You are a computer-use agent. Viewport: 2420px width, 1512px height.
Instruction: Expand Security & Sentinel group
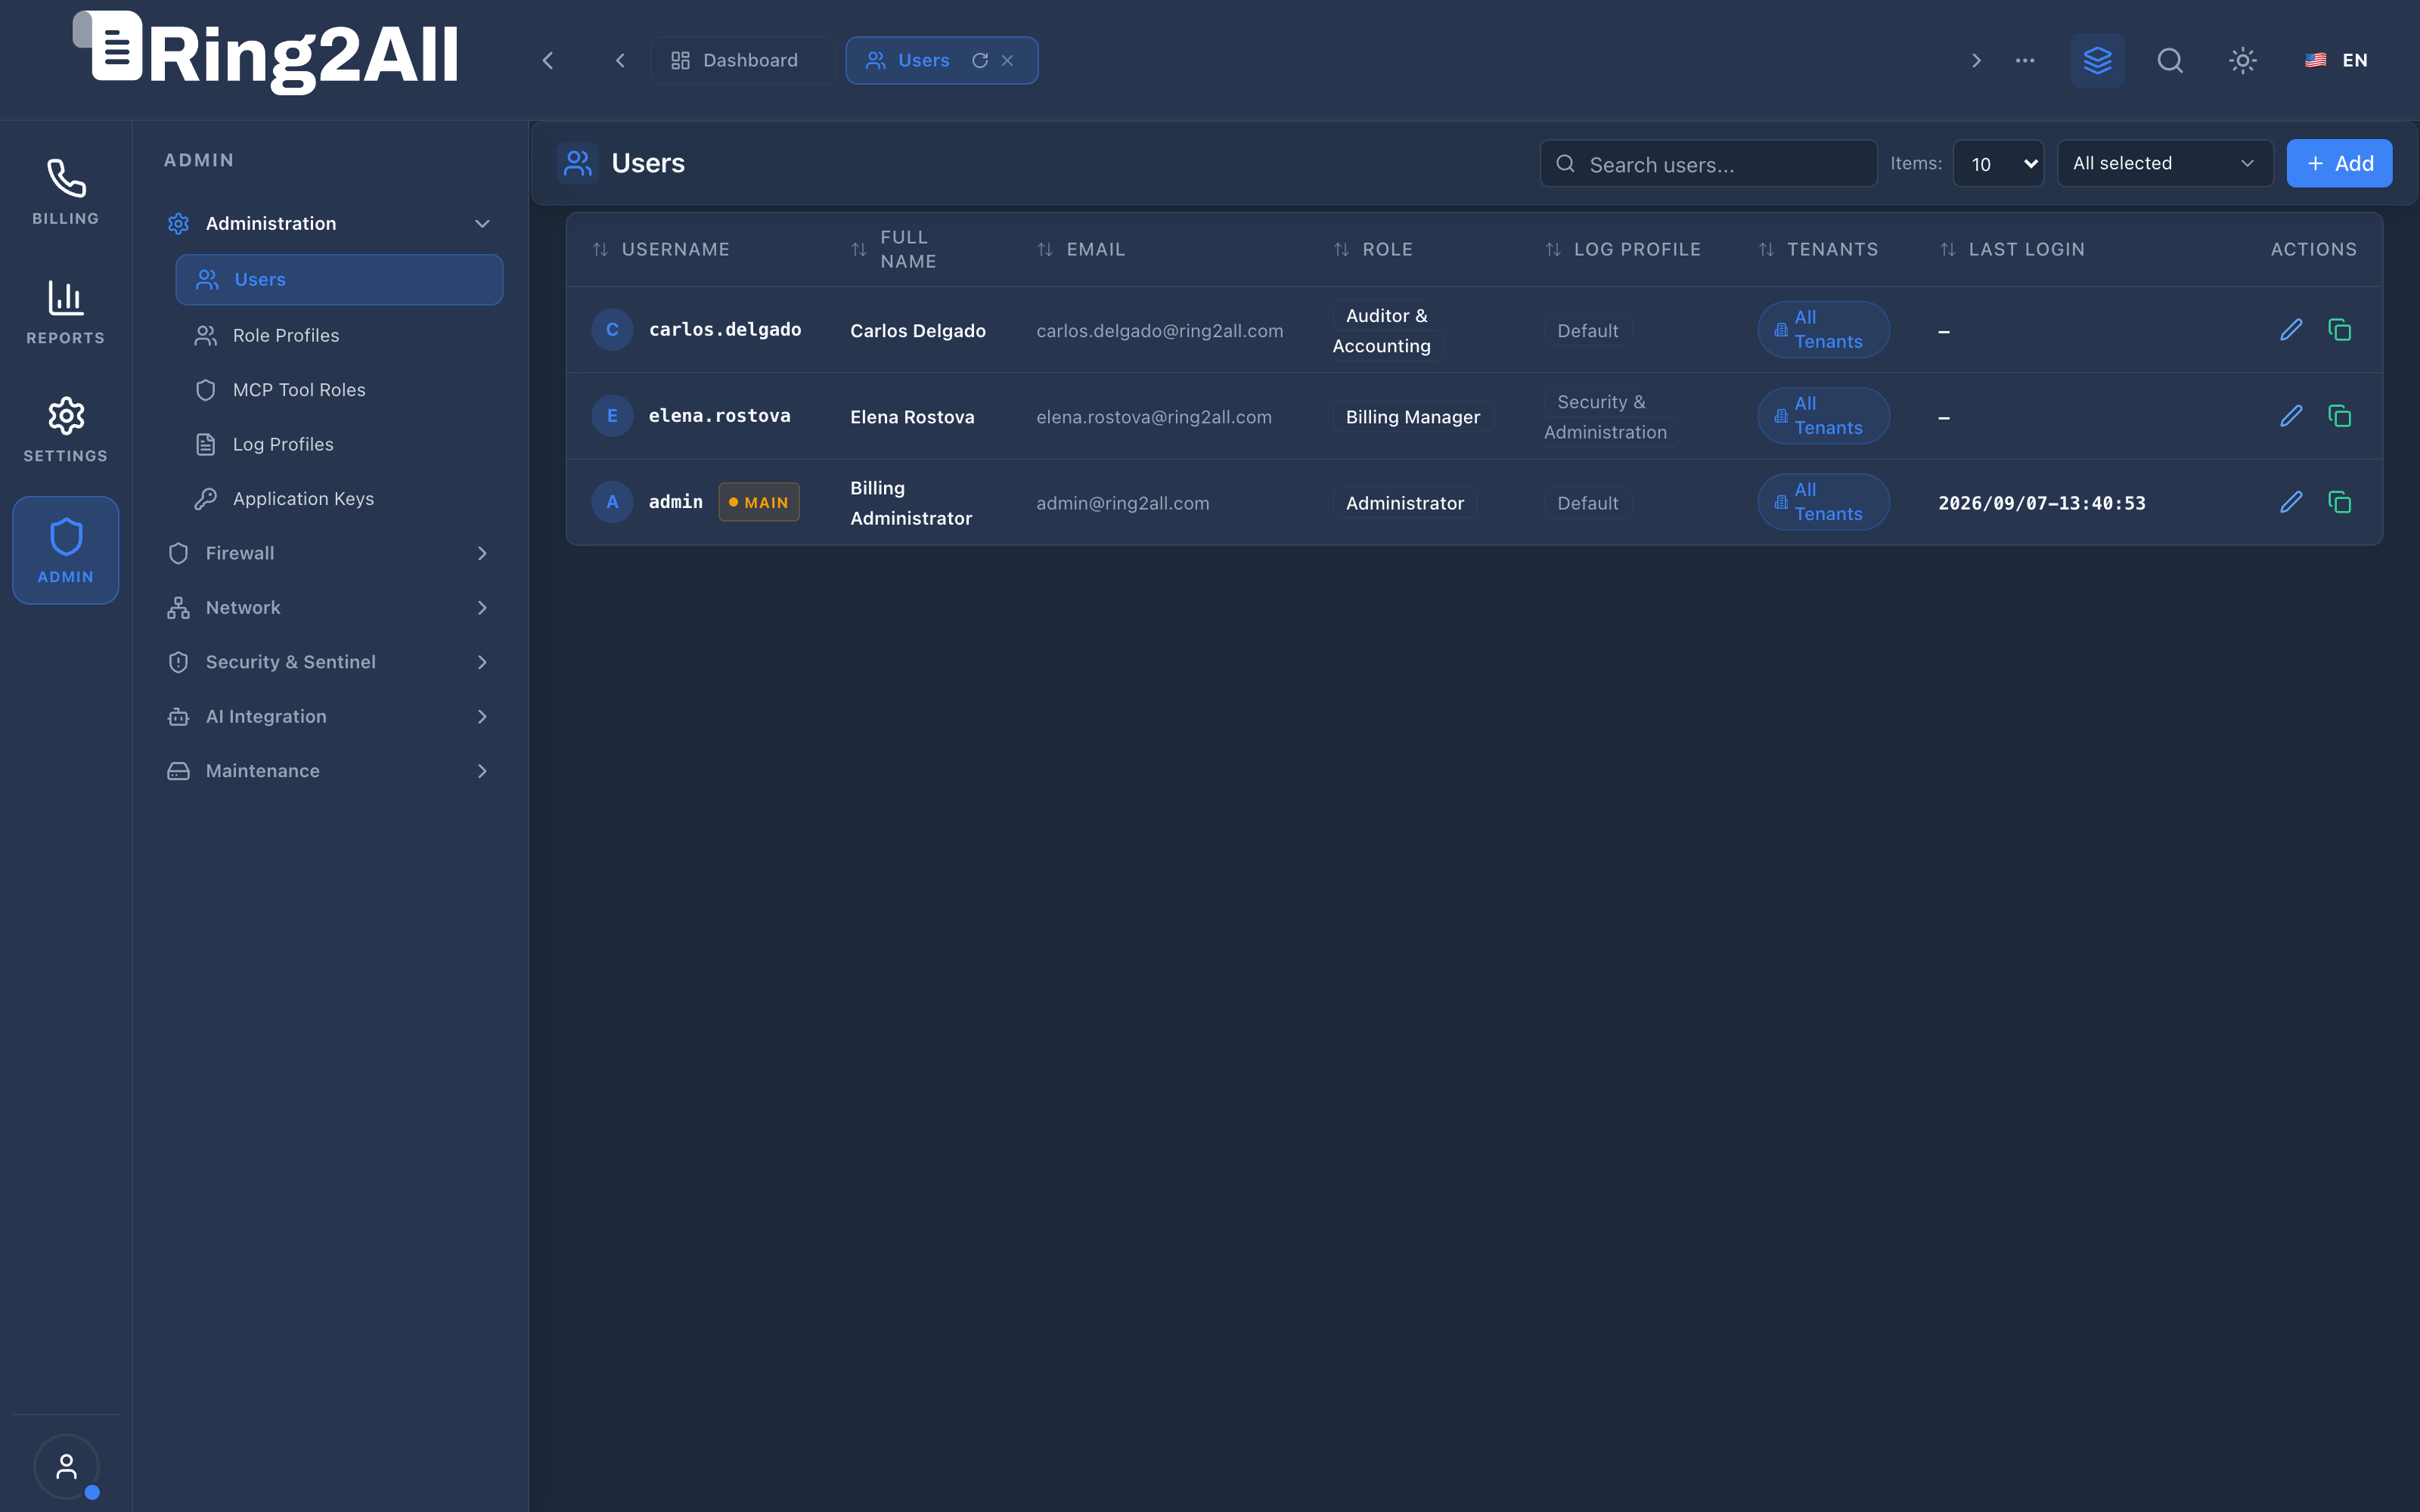(x=330, y=662)
